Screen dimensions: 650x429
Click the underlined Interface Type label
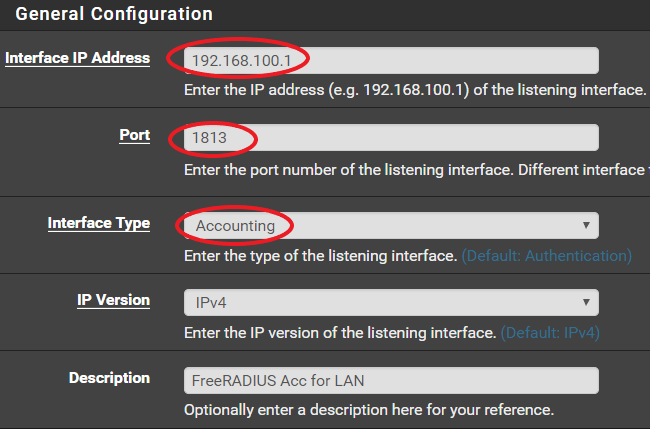[98, 223]
